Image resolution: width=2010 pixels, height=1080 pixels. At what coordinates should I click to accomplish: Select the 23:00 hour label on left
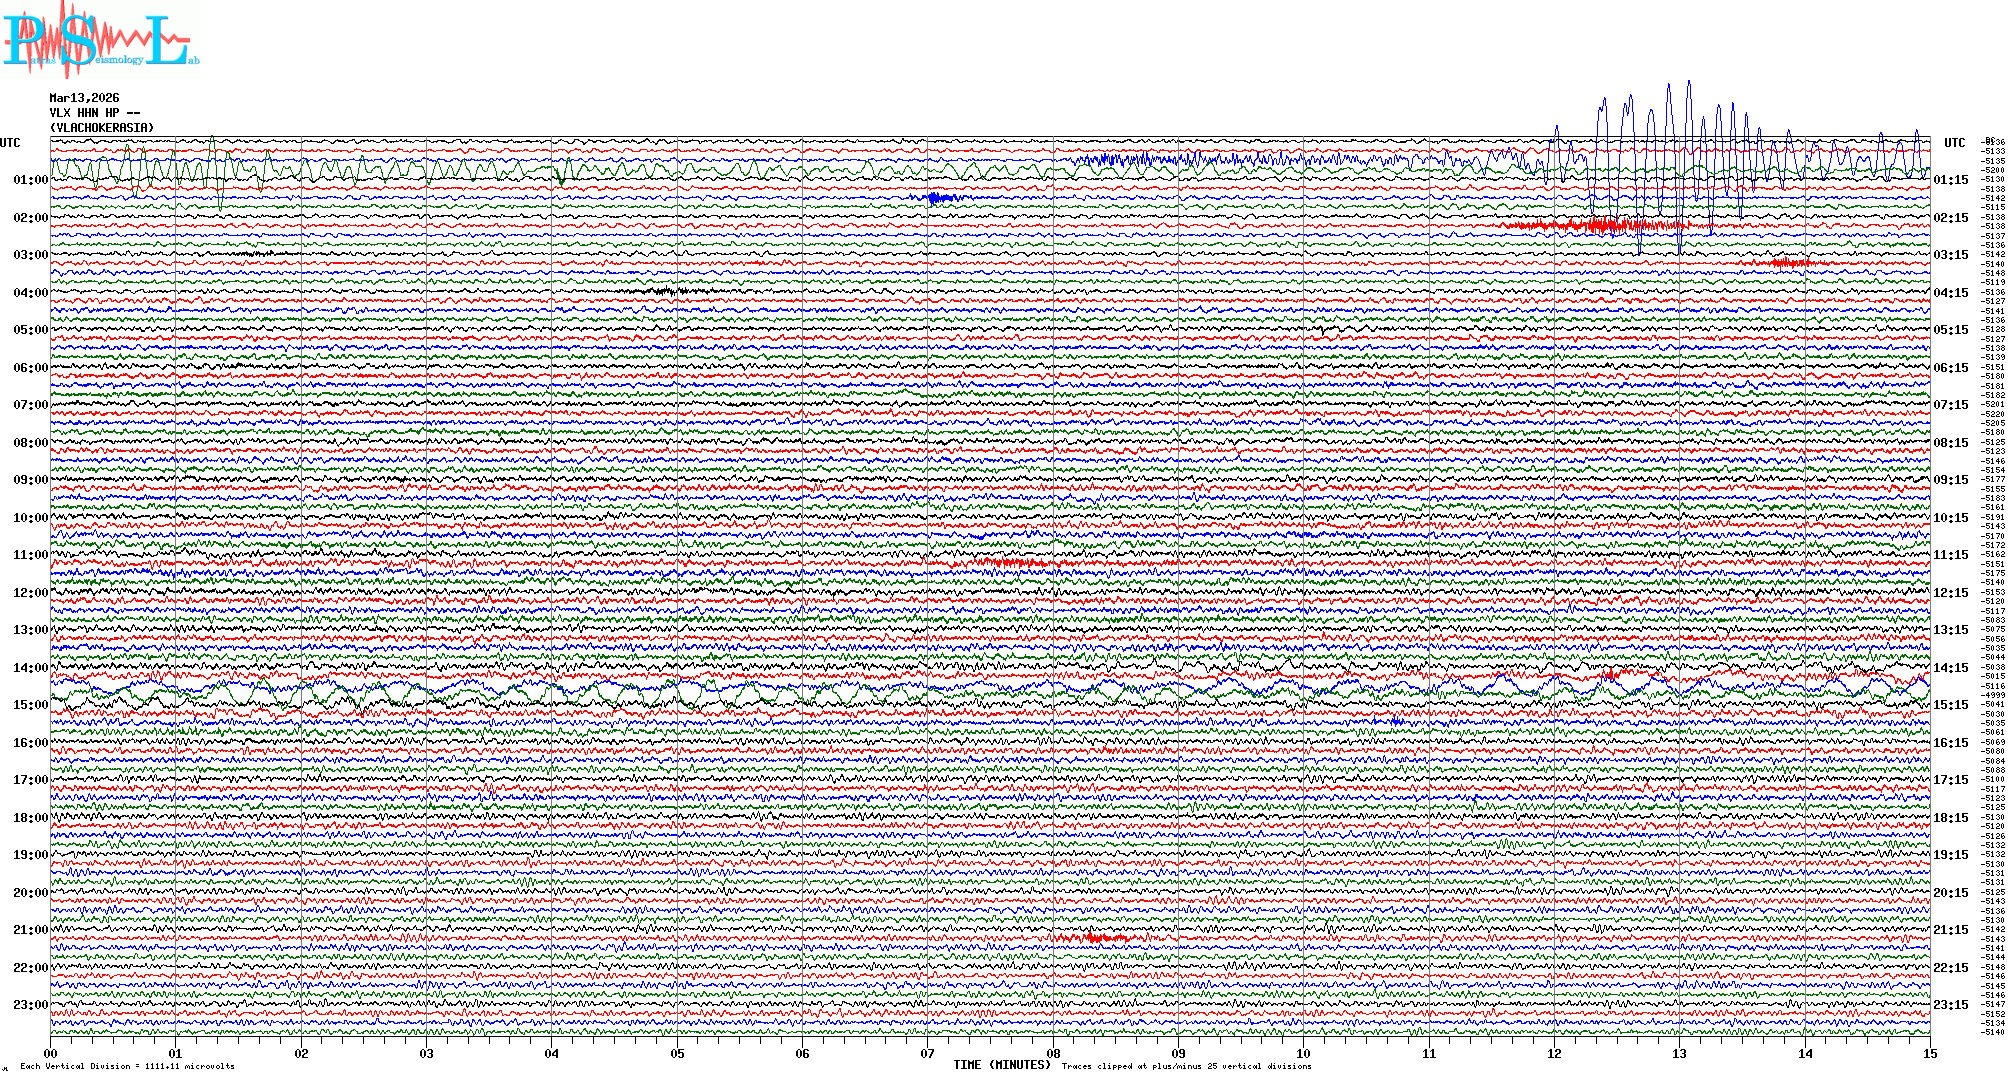pyautogui.click(x=30, y=1005)
